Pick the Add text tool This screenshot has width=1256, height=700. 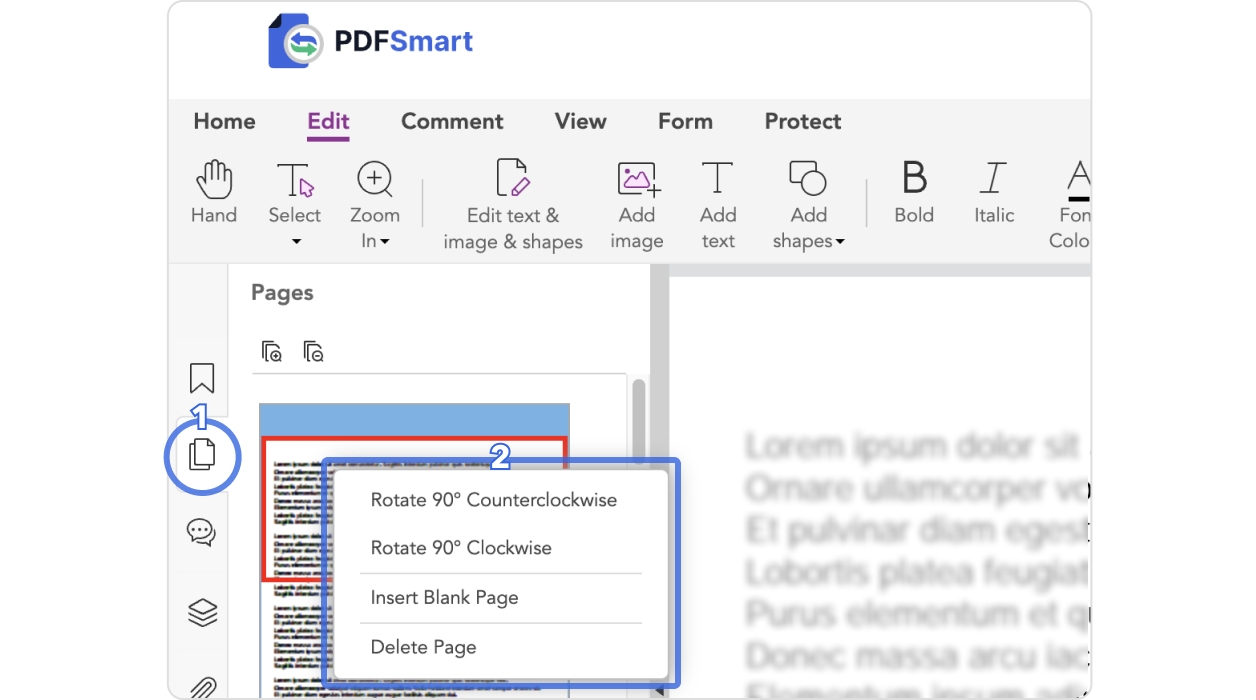click(x=717, y=204)
